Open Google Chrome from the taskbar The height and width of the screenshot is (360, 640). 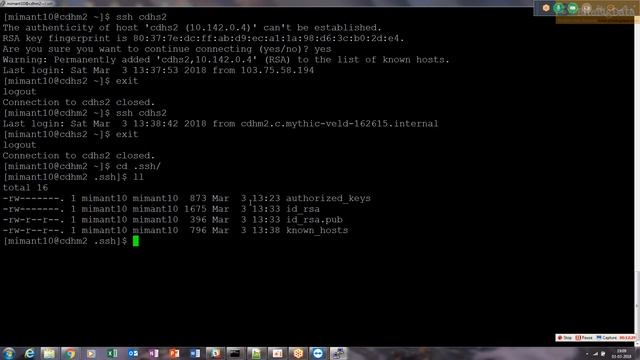pos(70,353)
